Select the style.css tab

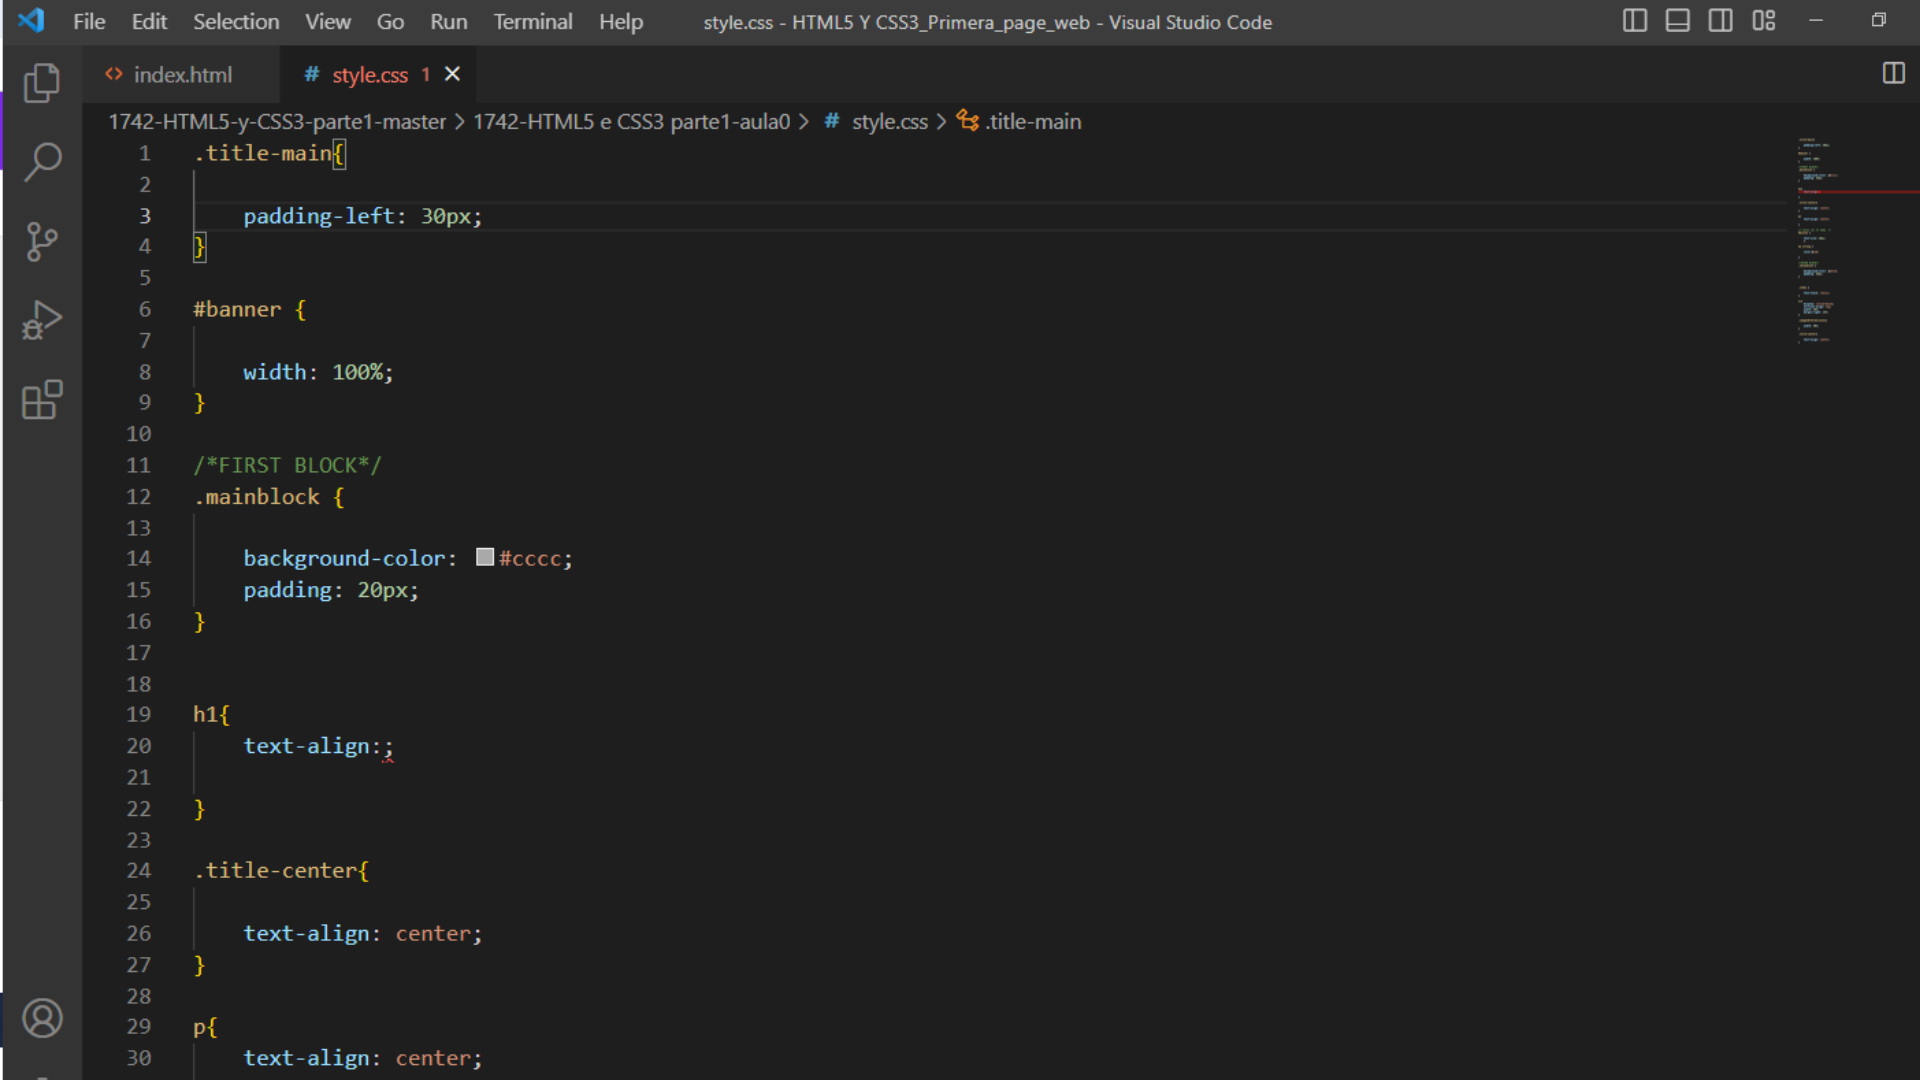pyautogui.click(x=369, y=74)
